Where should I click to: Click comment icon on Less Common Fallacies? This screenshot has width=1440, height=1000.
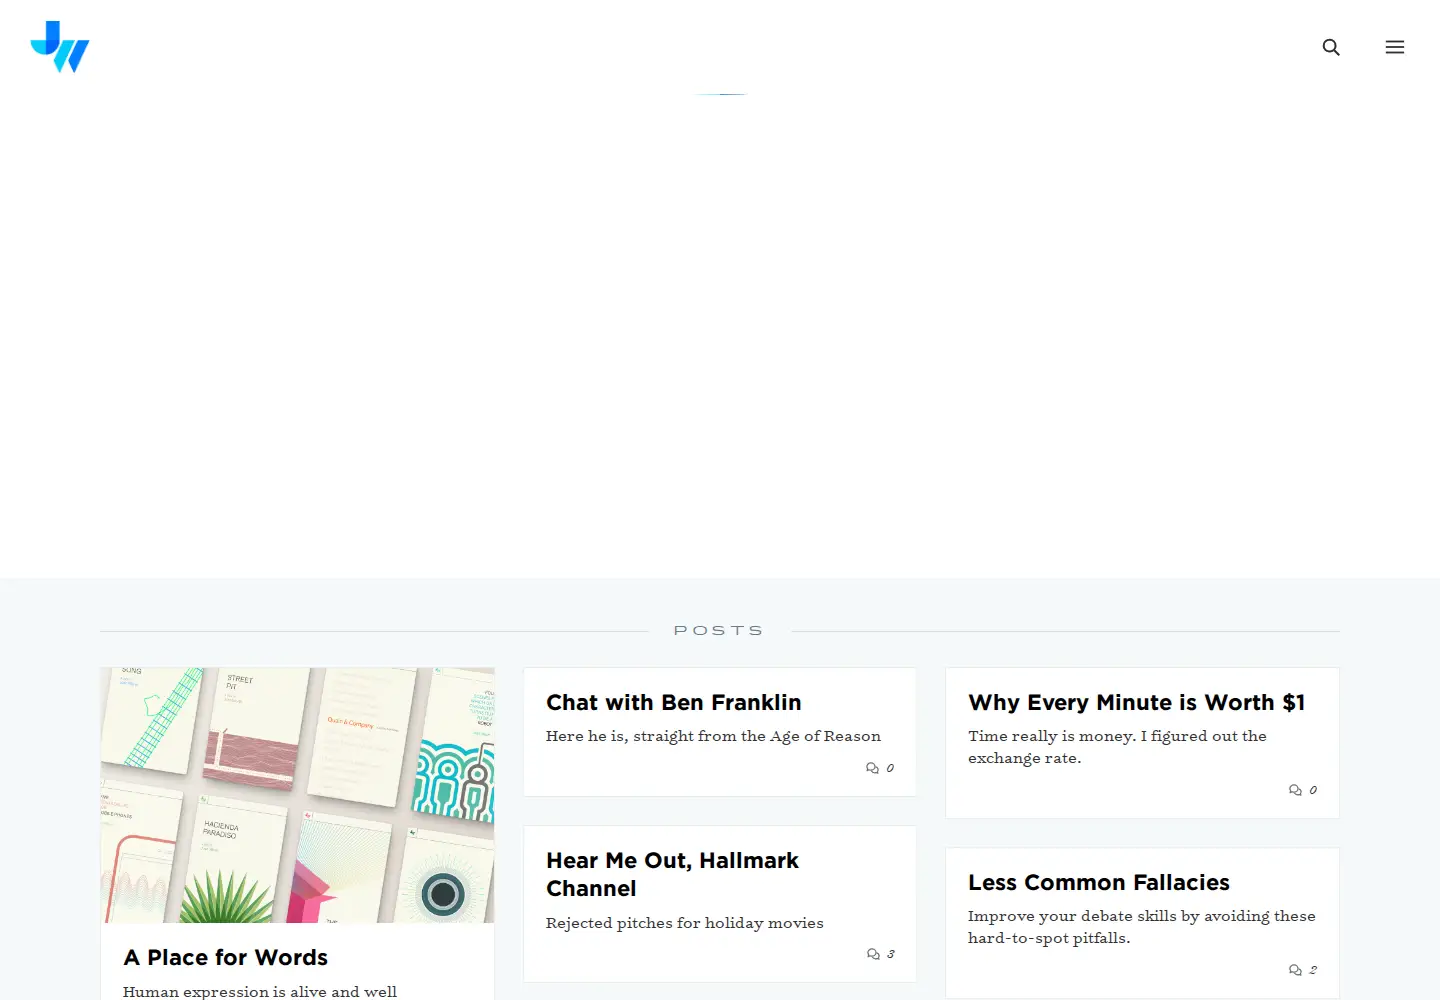click(1295, 970)
